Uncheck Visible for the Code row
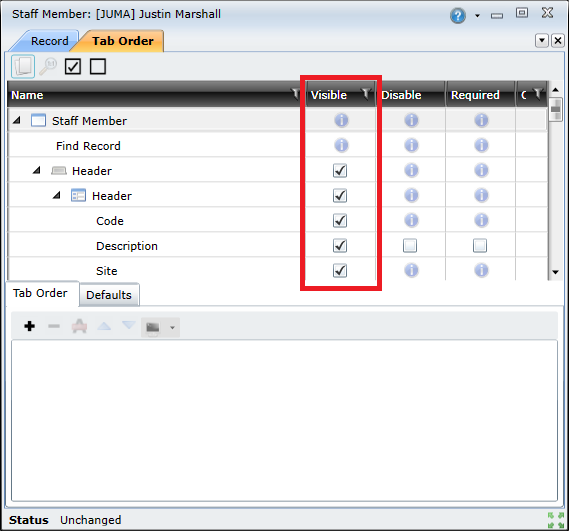 pos(340,221)
